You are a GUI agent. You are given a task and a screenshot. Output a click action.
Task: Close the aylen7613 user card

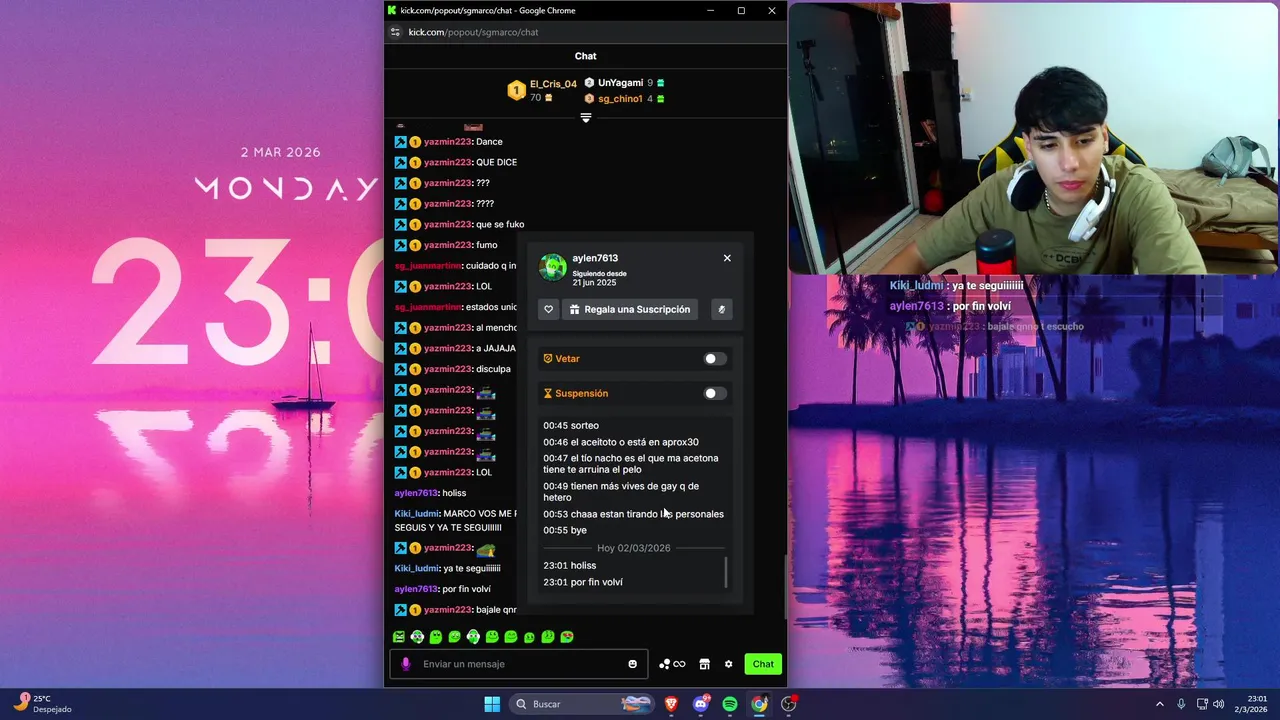point(727,258)
